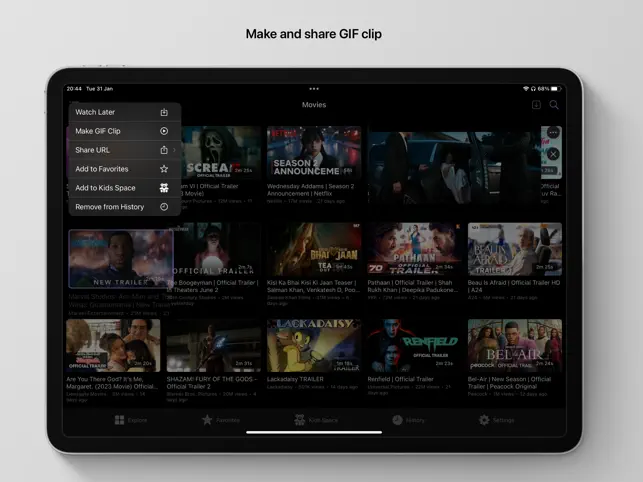Click the Remove from History clock icon

click(164, 206)
